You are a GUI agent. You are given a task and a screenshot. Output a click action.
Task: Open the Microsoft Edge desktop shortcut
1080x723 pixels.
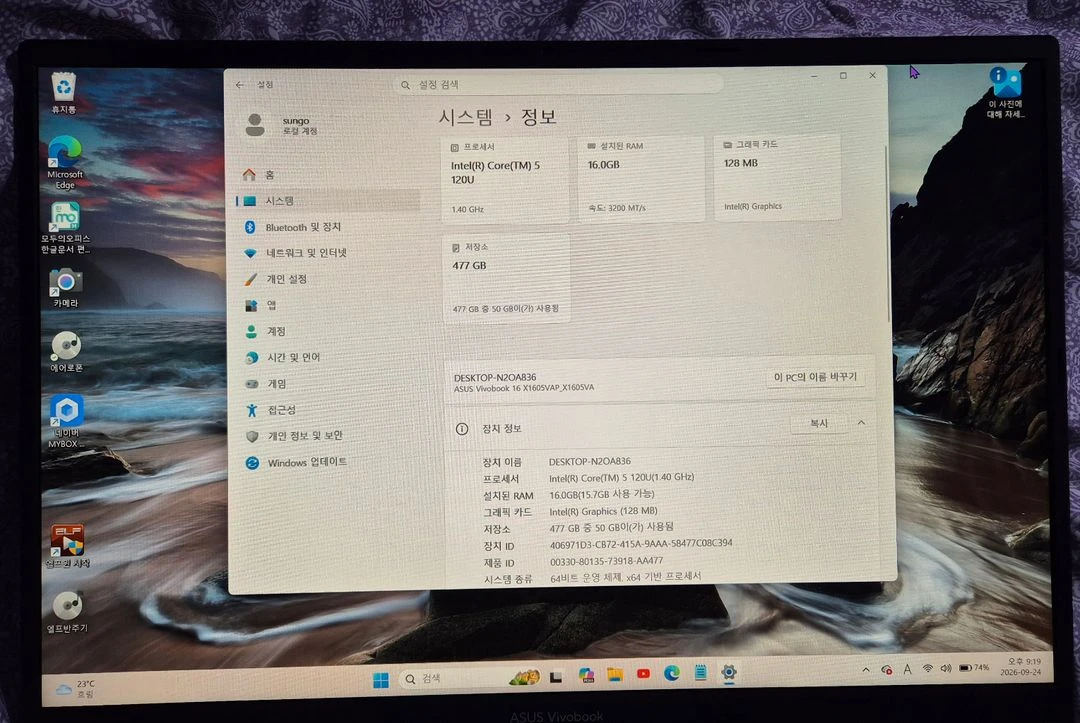click(x=65, y=163)
